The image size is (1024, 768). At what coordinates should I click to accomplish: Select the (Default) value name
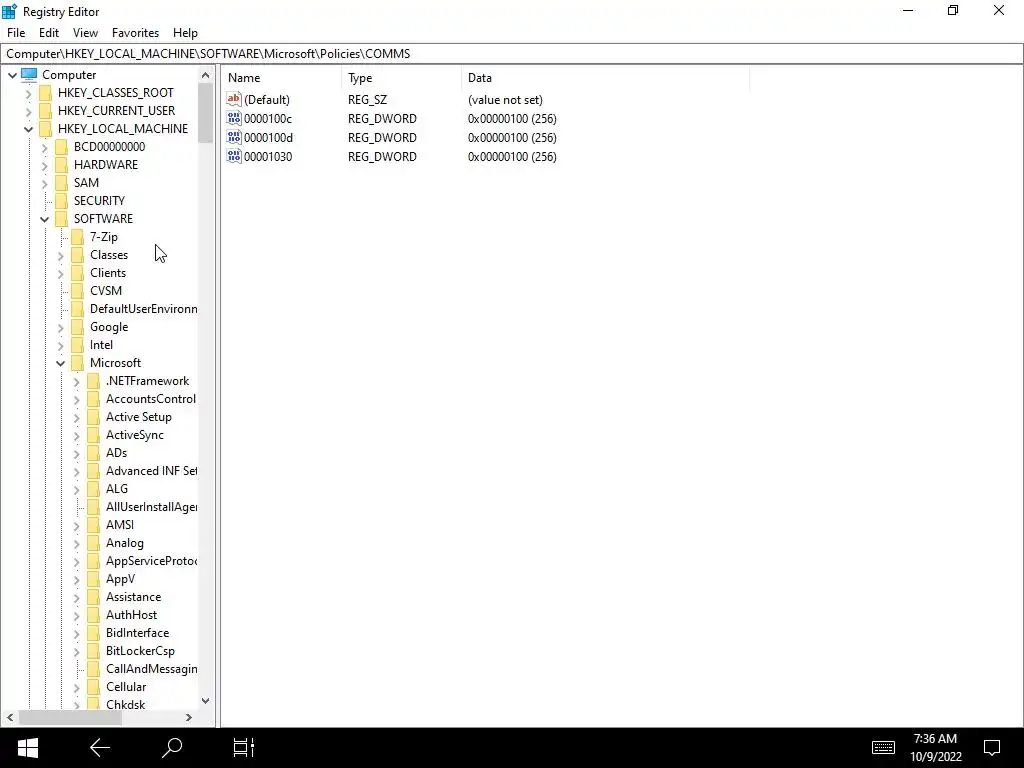[266, 100]
